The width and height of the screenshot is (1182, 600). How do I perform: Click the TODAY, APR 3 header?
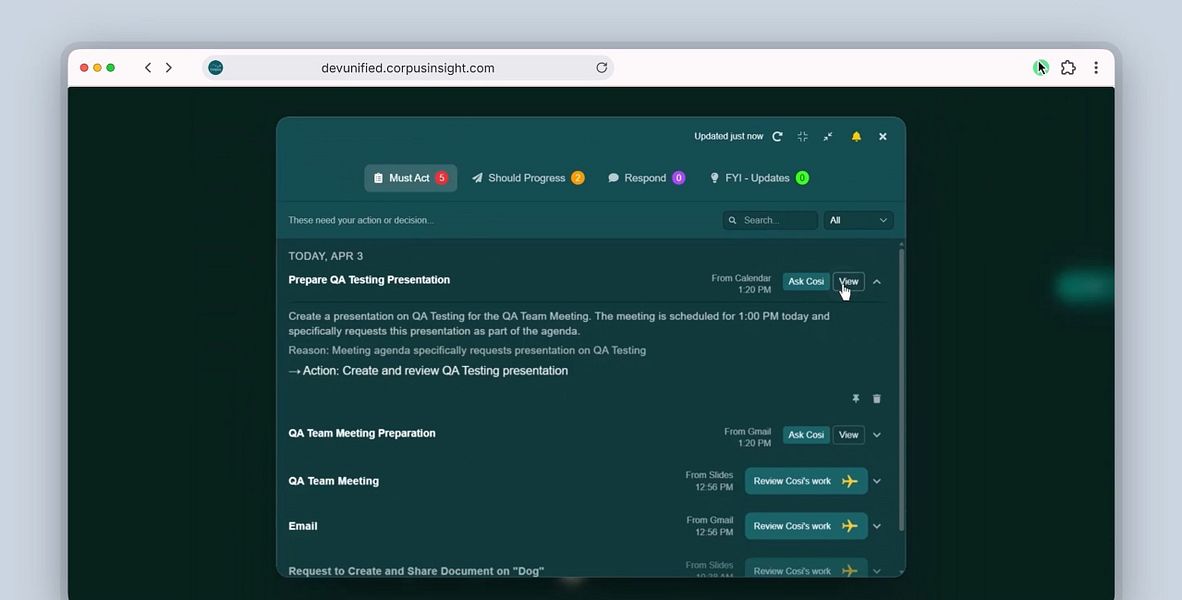click(x=326, y=256)
